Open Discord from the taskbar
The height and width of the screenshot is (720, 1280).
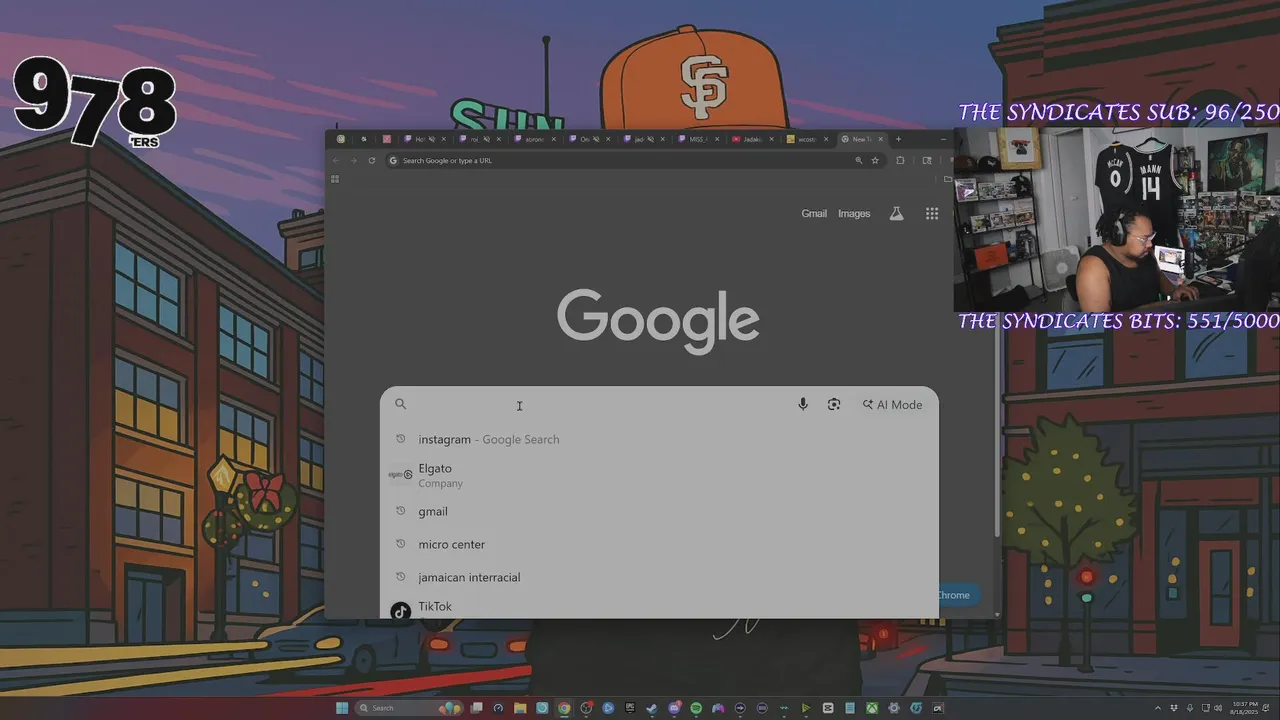[x=675, y=708]
